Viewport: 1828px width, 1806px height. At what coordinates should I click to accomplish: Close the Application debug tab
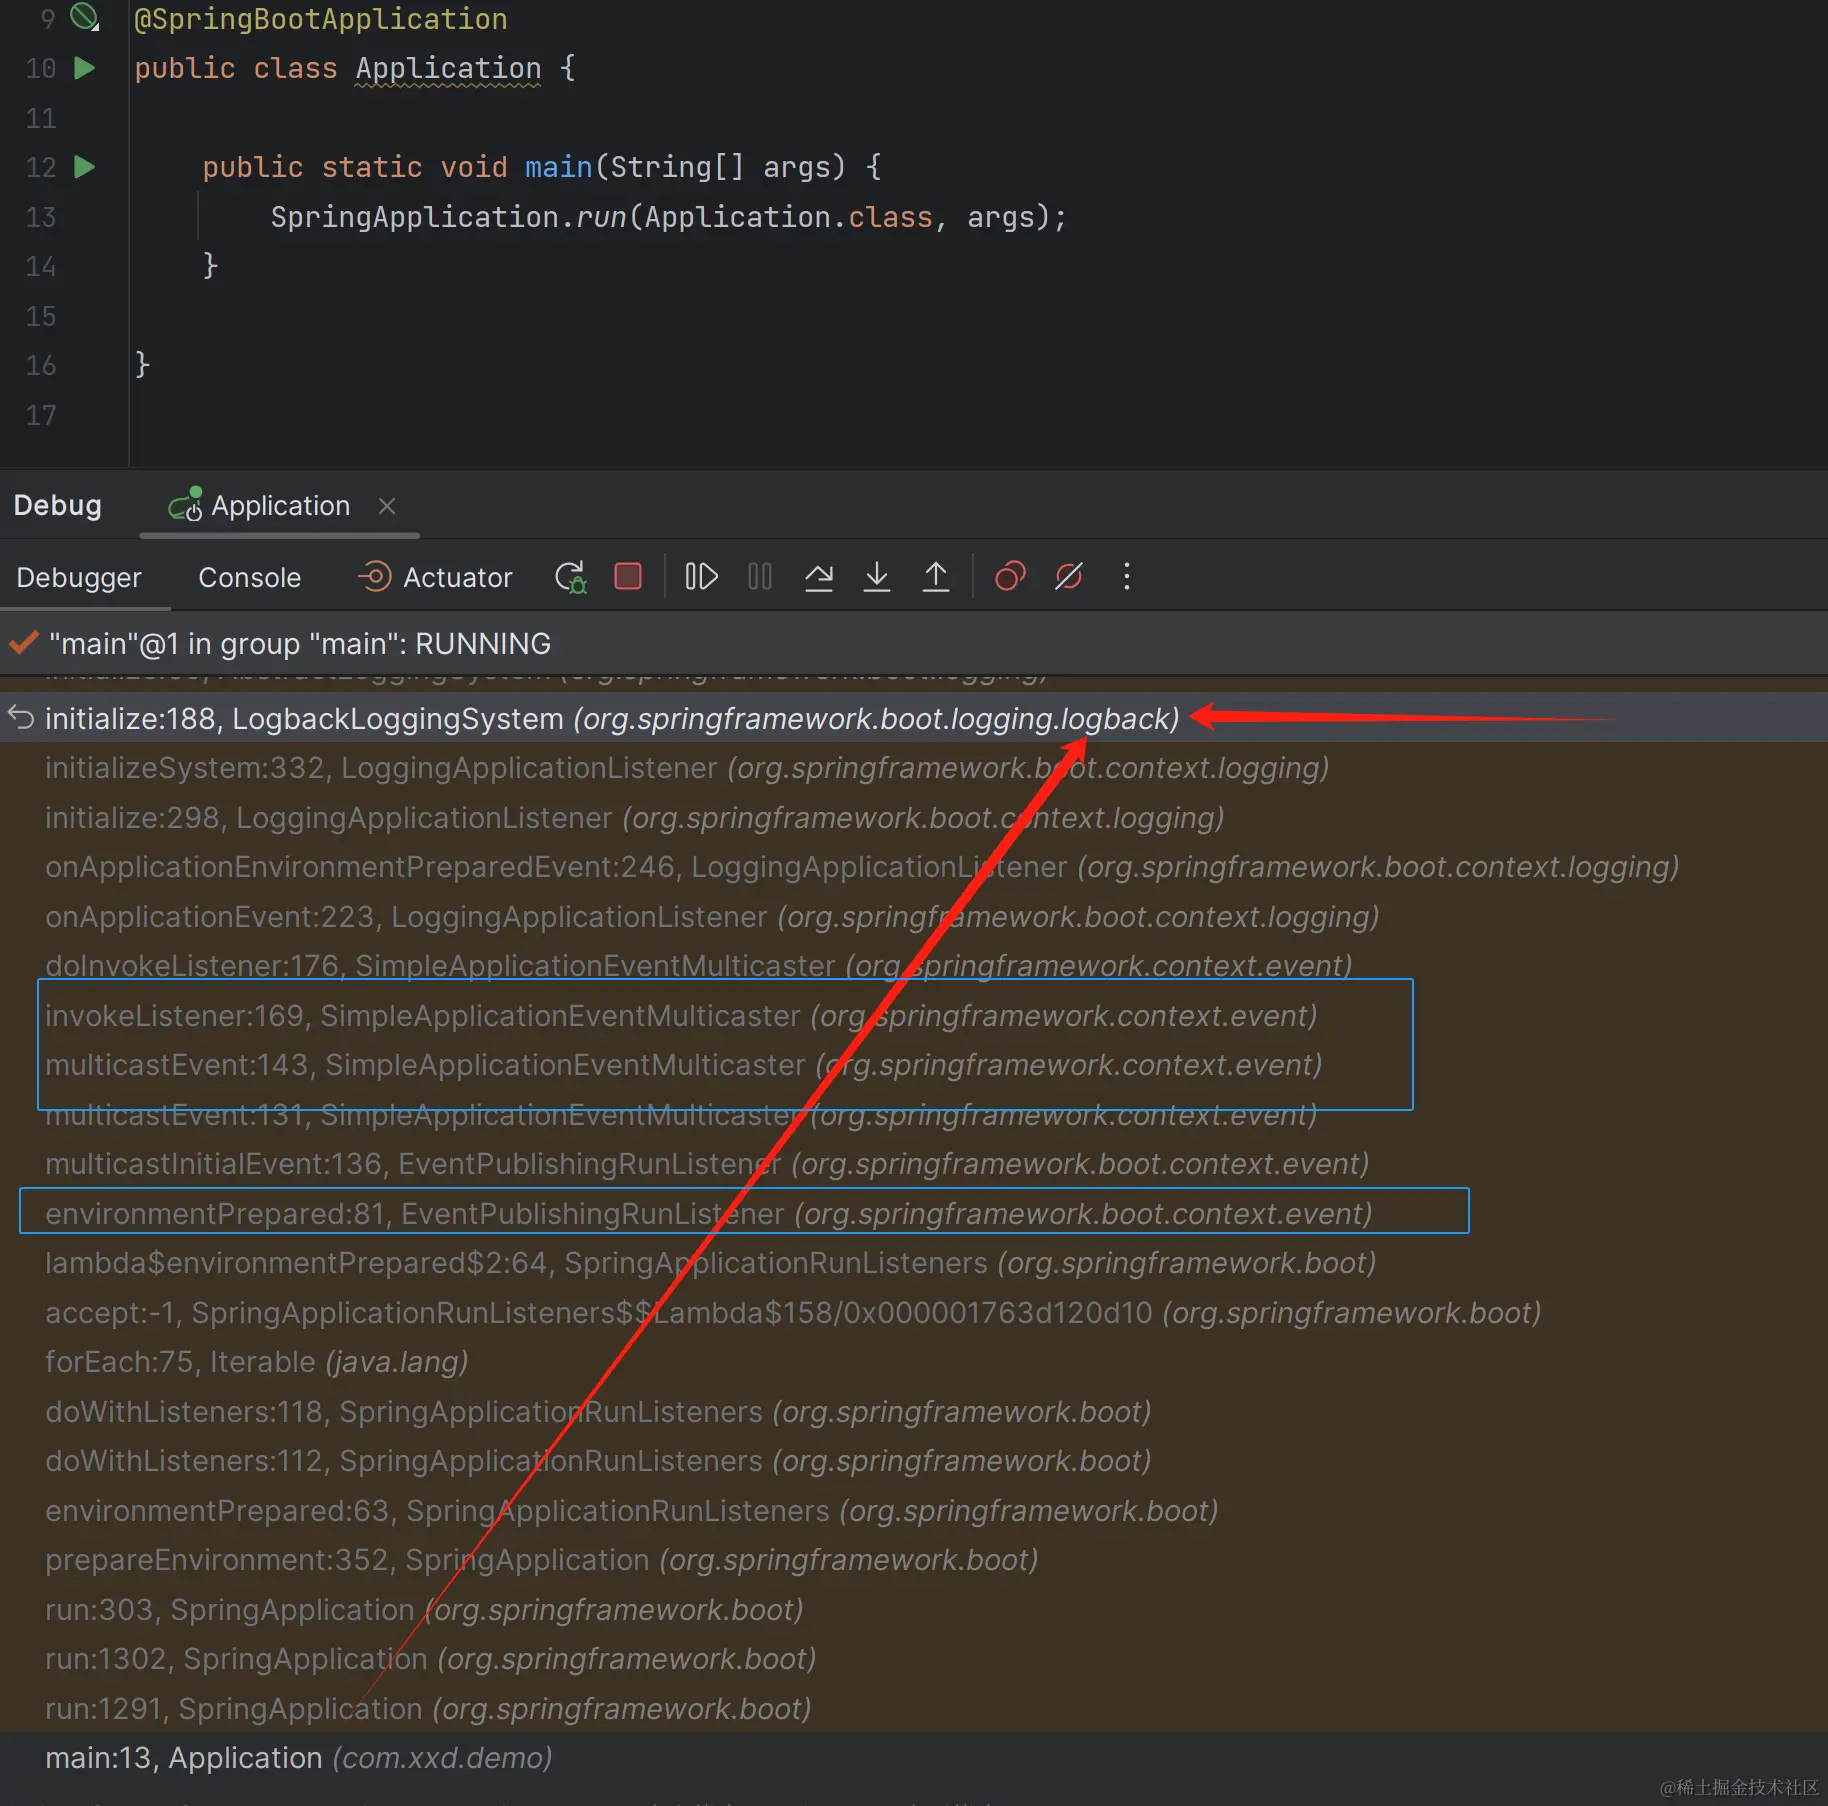click(x=387, y=506)
